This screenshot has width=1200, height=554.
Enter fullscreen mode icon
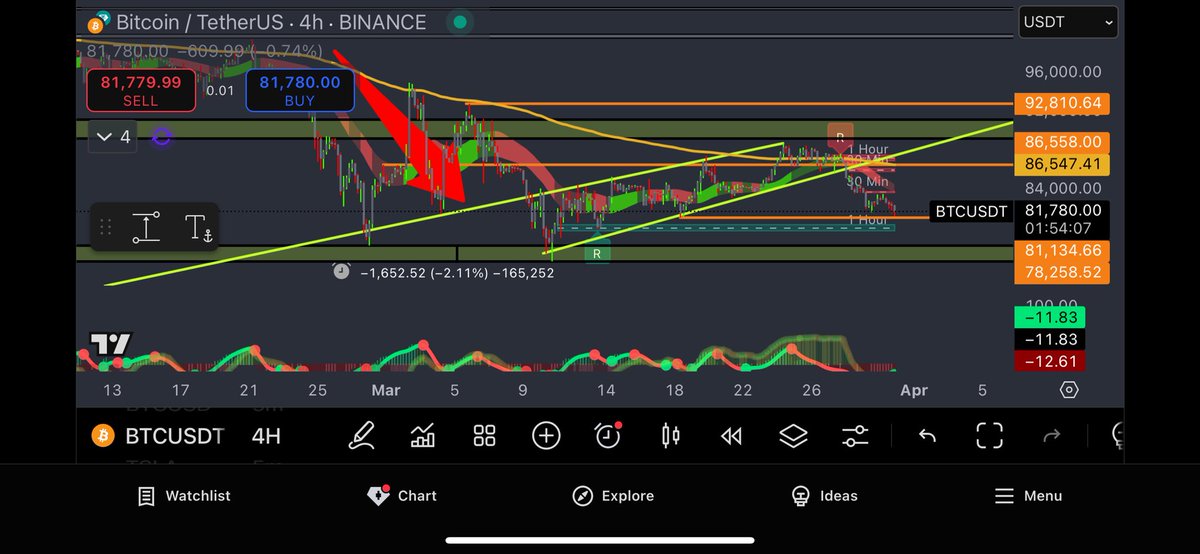pyautogui.click(x=989, y=435)
